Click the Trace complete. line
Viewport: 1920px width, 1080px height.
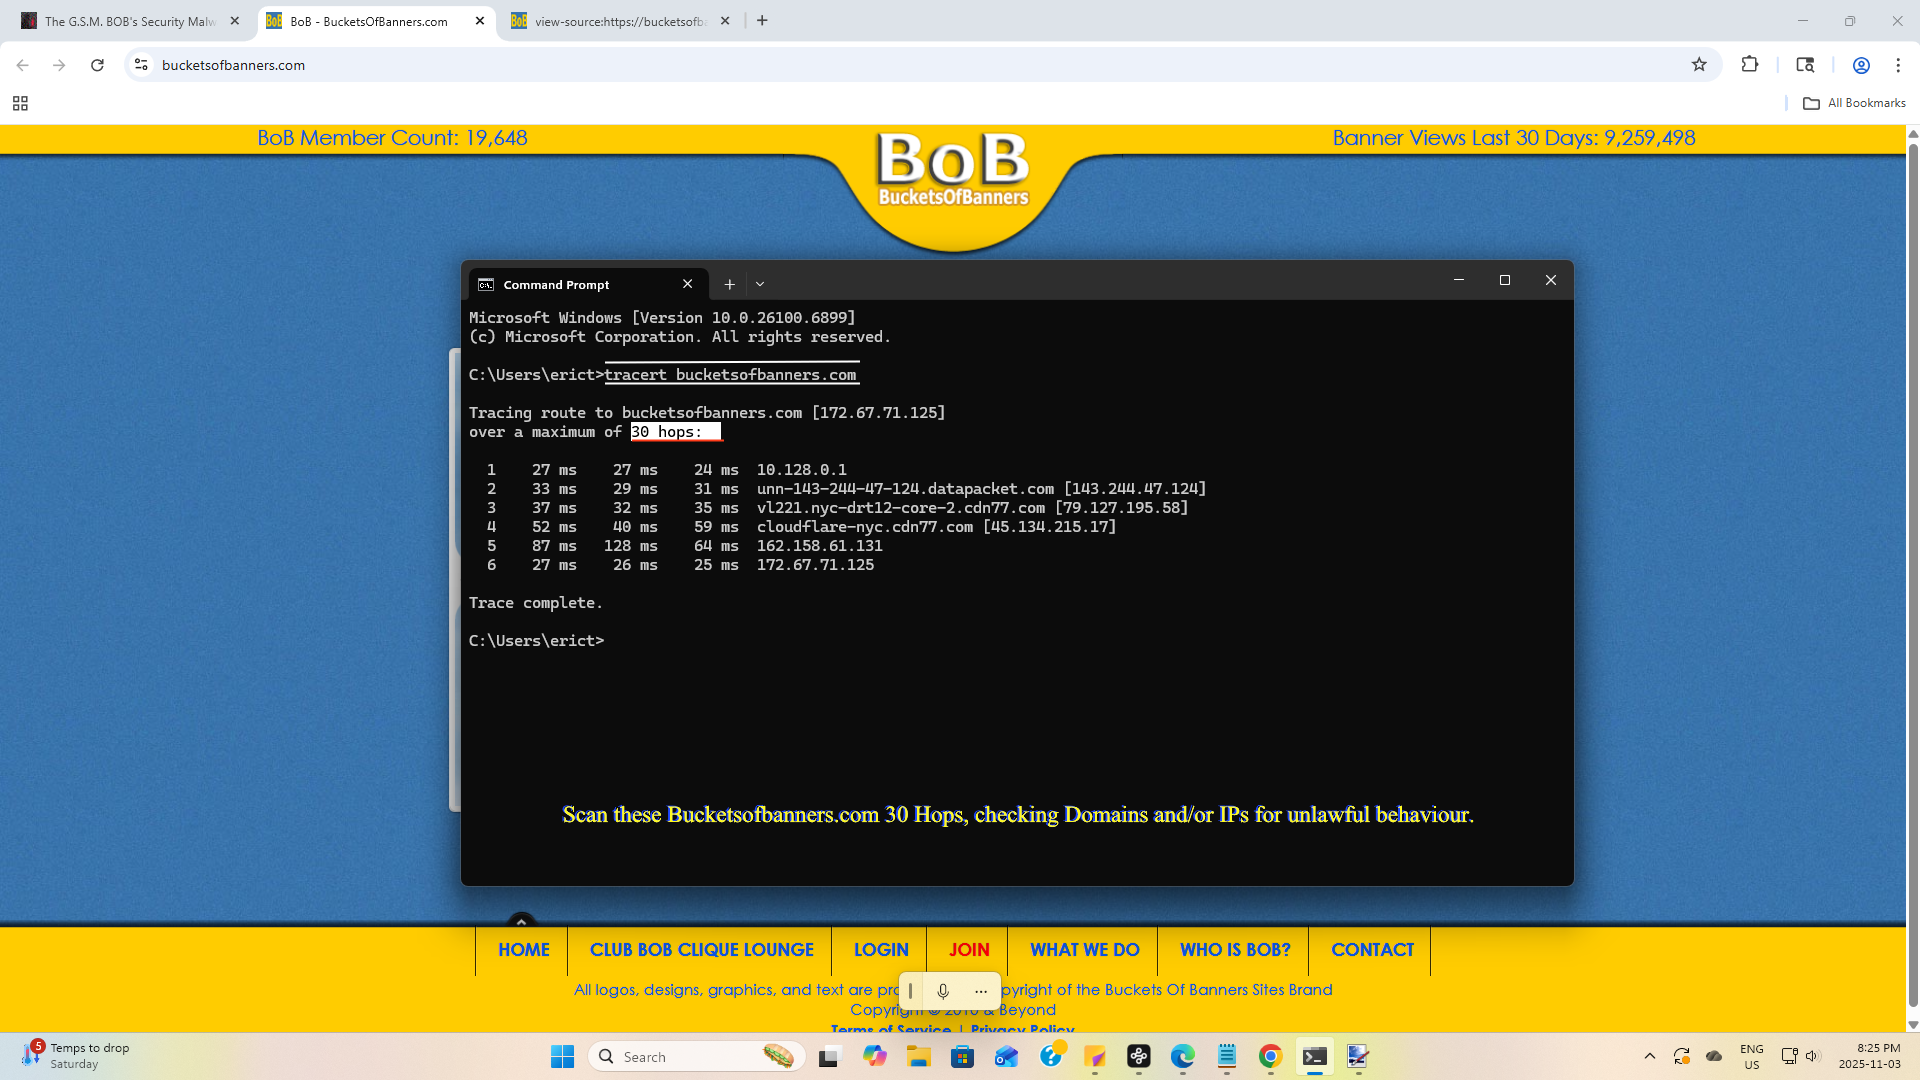pos(536,603)
